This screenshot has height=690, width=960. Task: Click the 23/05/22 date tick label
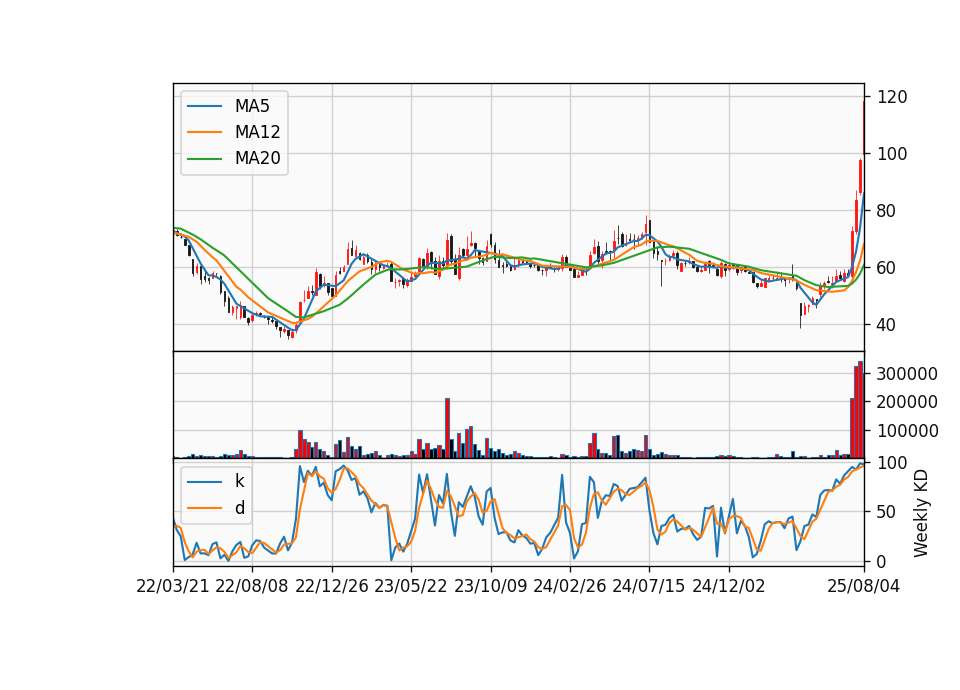pyautogui.click(x=411, y=586)
